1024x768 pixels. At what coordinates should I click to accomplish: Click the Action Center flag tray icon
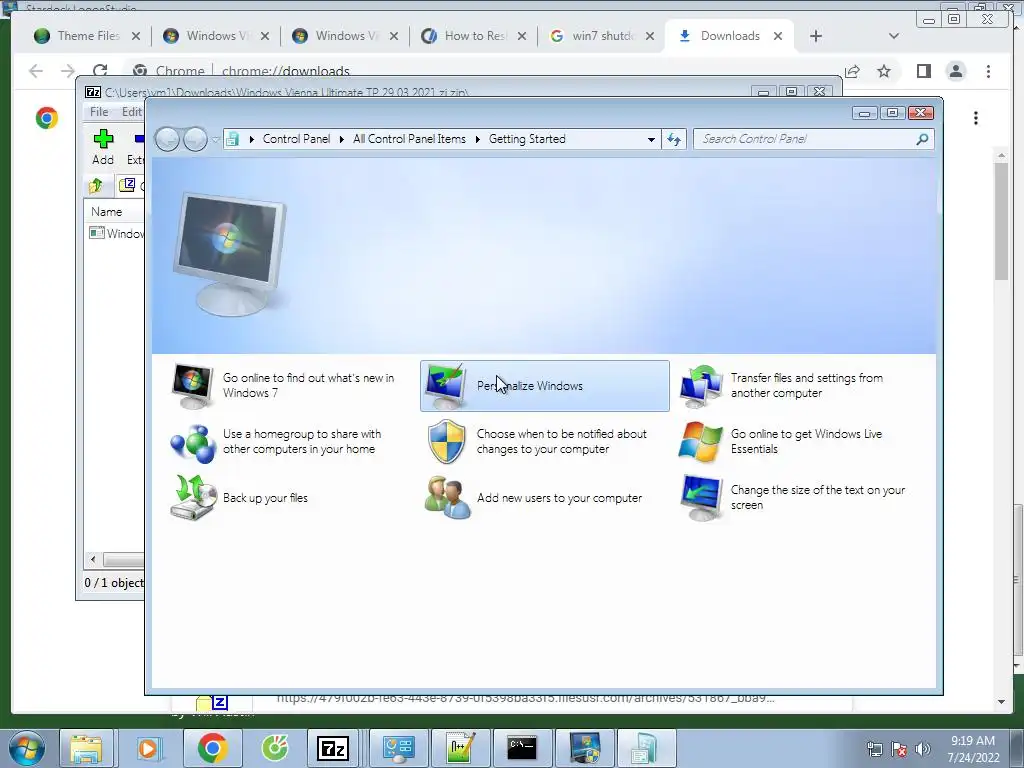click(899, 749)
